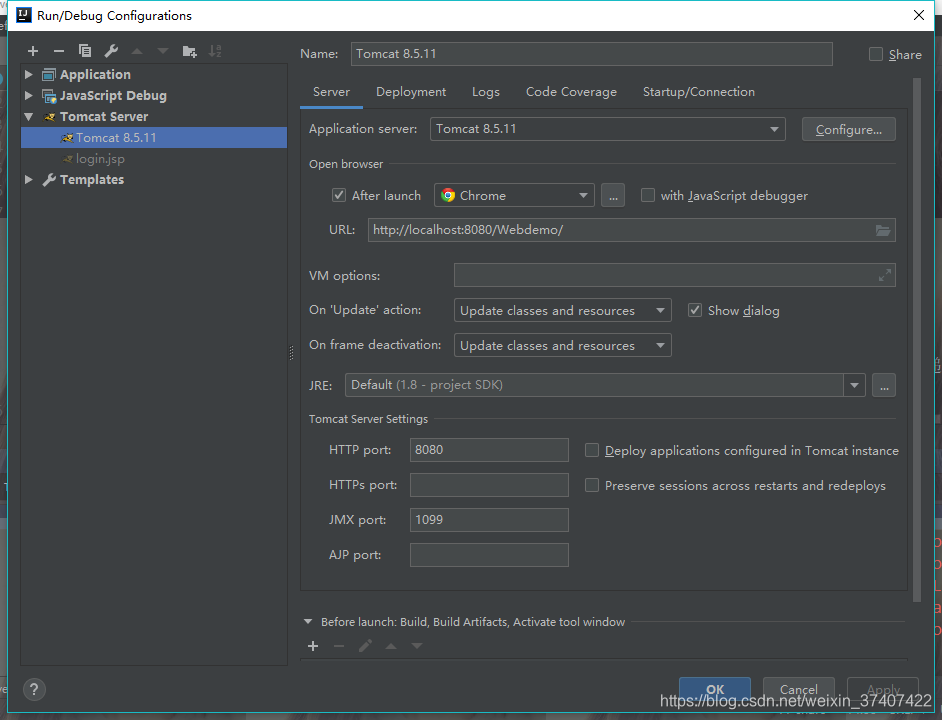This screenshot has width=942, height=720.
Task: Click the Apply button
Action: point(883,689)
